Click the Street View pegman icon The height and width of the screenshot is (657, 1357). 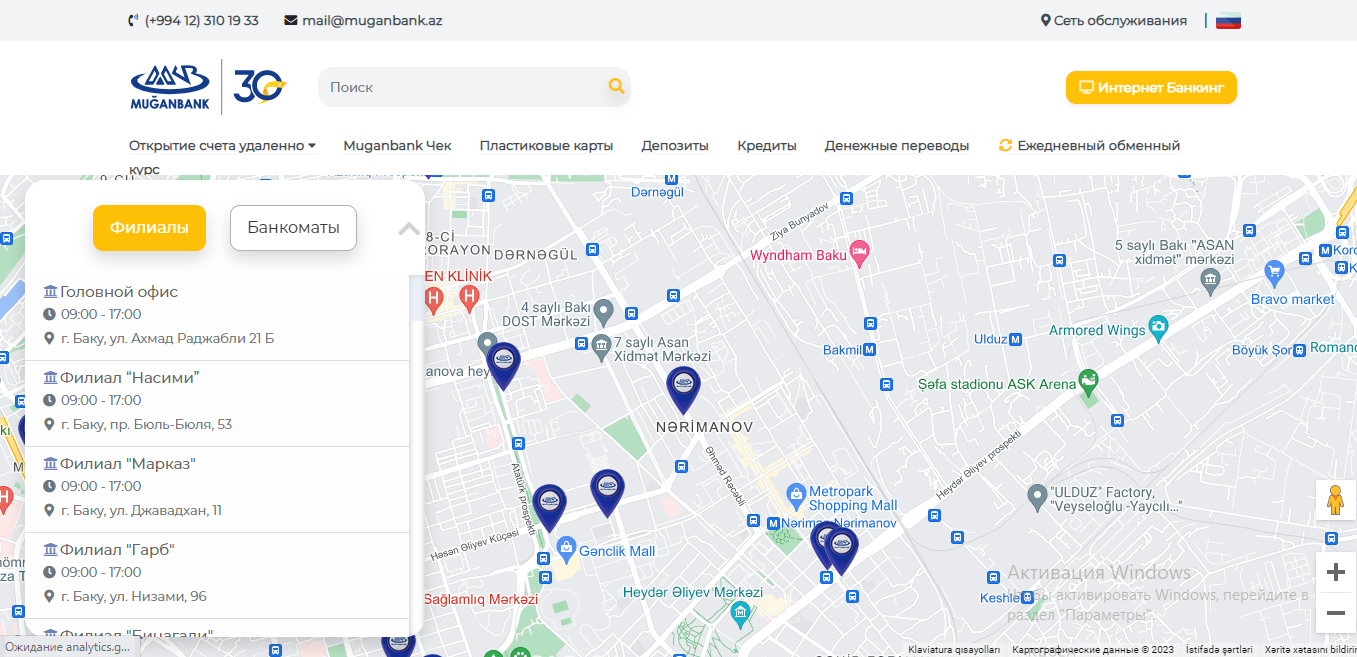click(x=1334, y=499)
